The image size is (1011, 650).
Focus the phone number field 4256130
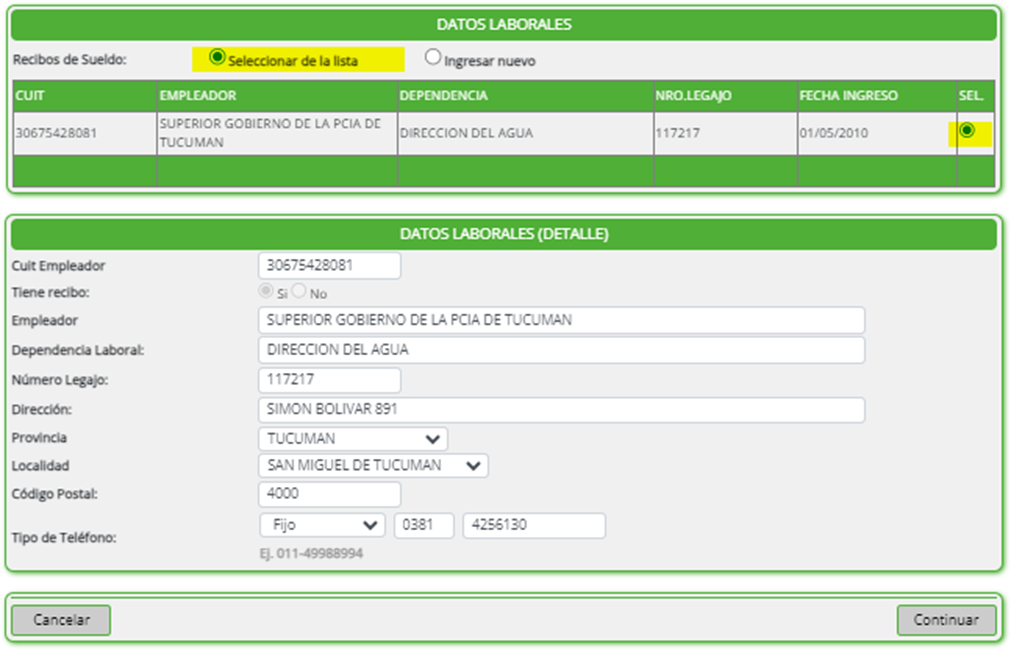[534, 525]
